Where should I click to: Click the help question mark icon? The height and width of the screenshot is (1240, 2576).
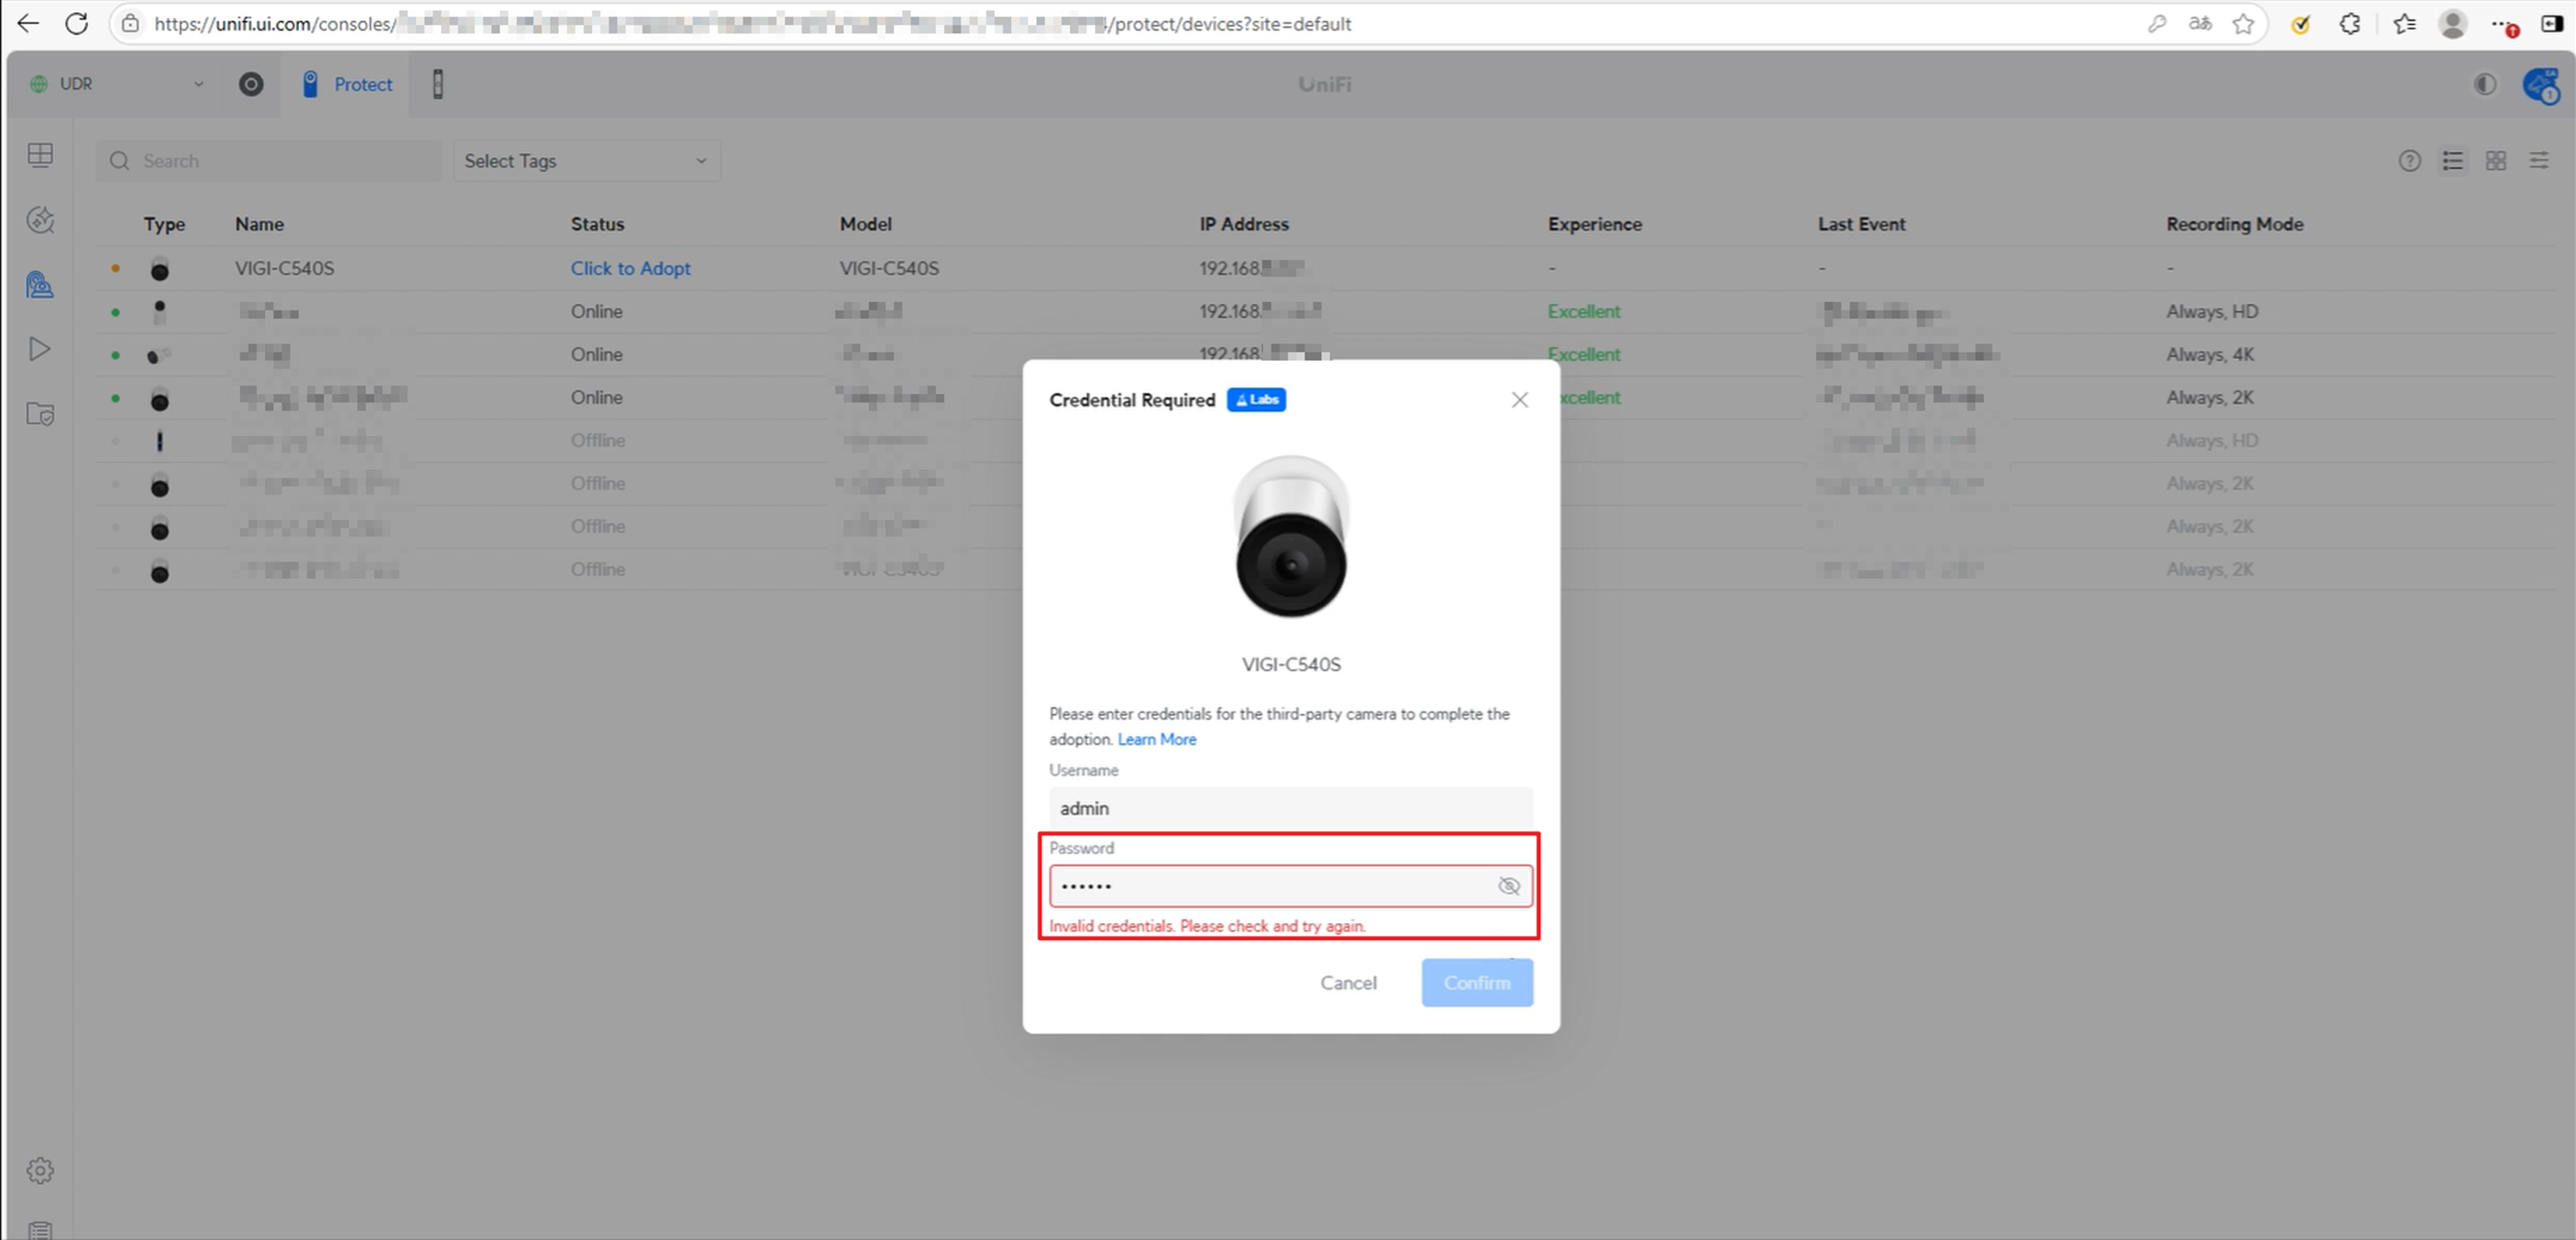click(x=2409, y=160)
